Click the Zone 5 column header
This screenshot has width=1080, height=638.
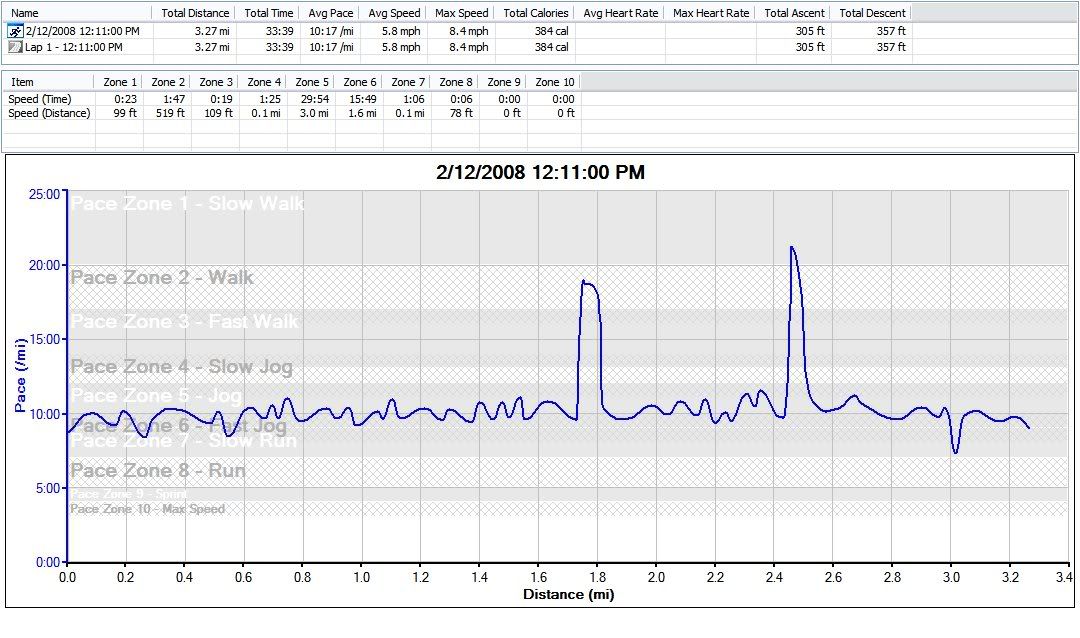[312, 82]
